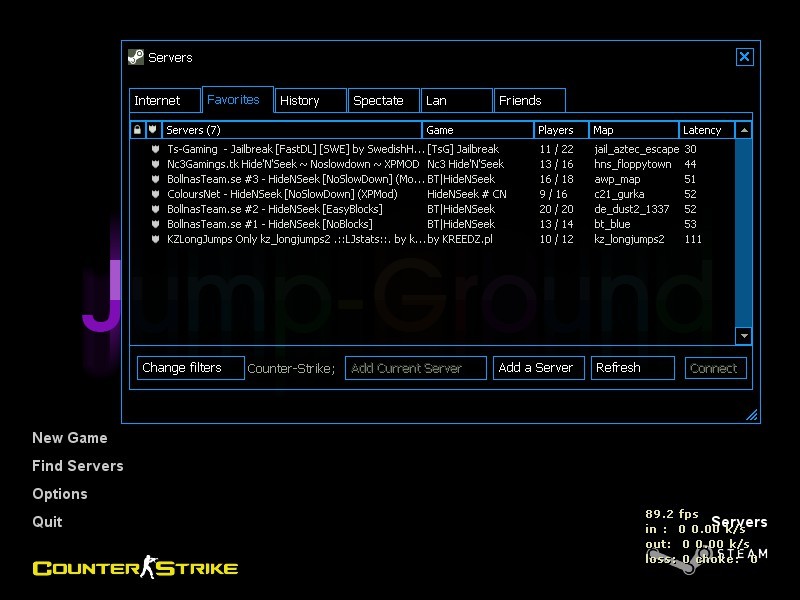Click the Refresh button

[x=632, y=368]
